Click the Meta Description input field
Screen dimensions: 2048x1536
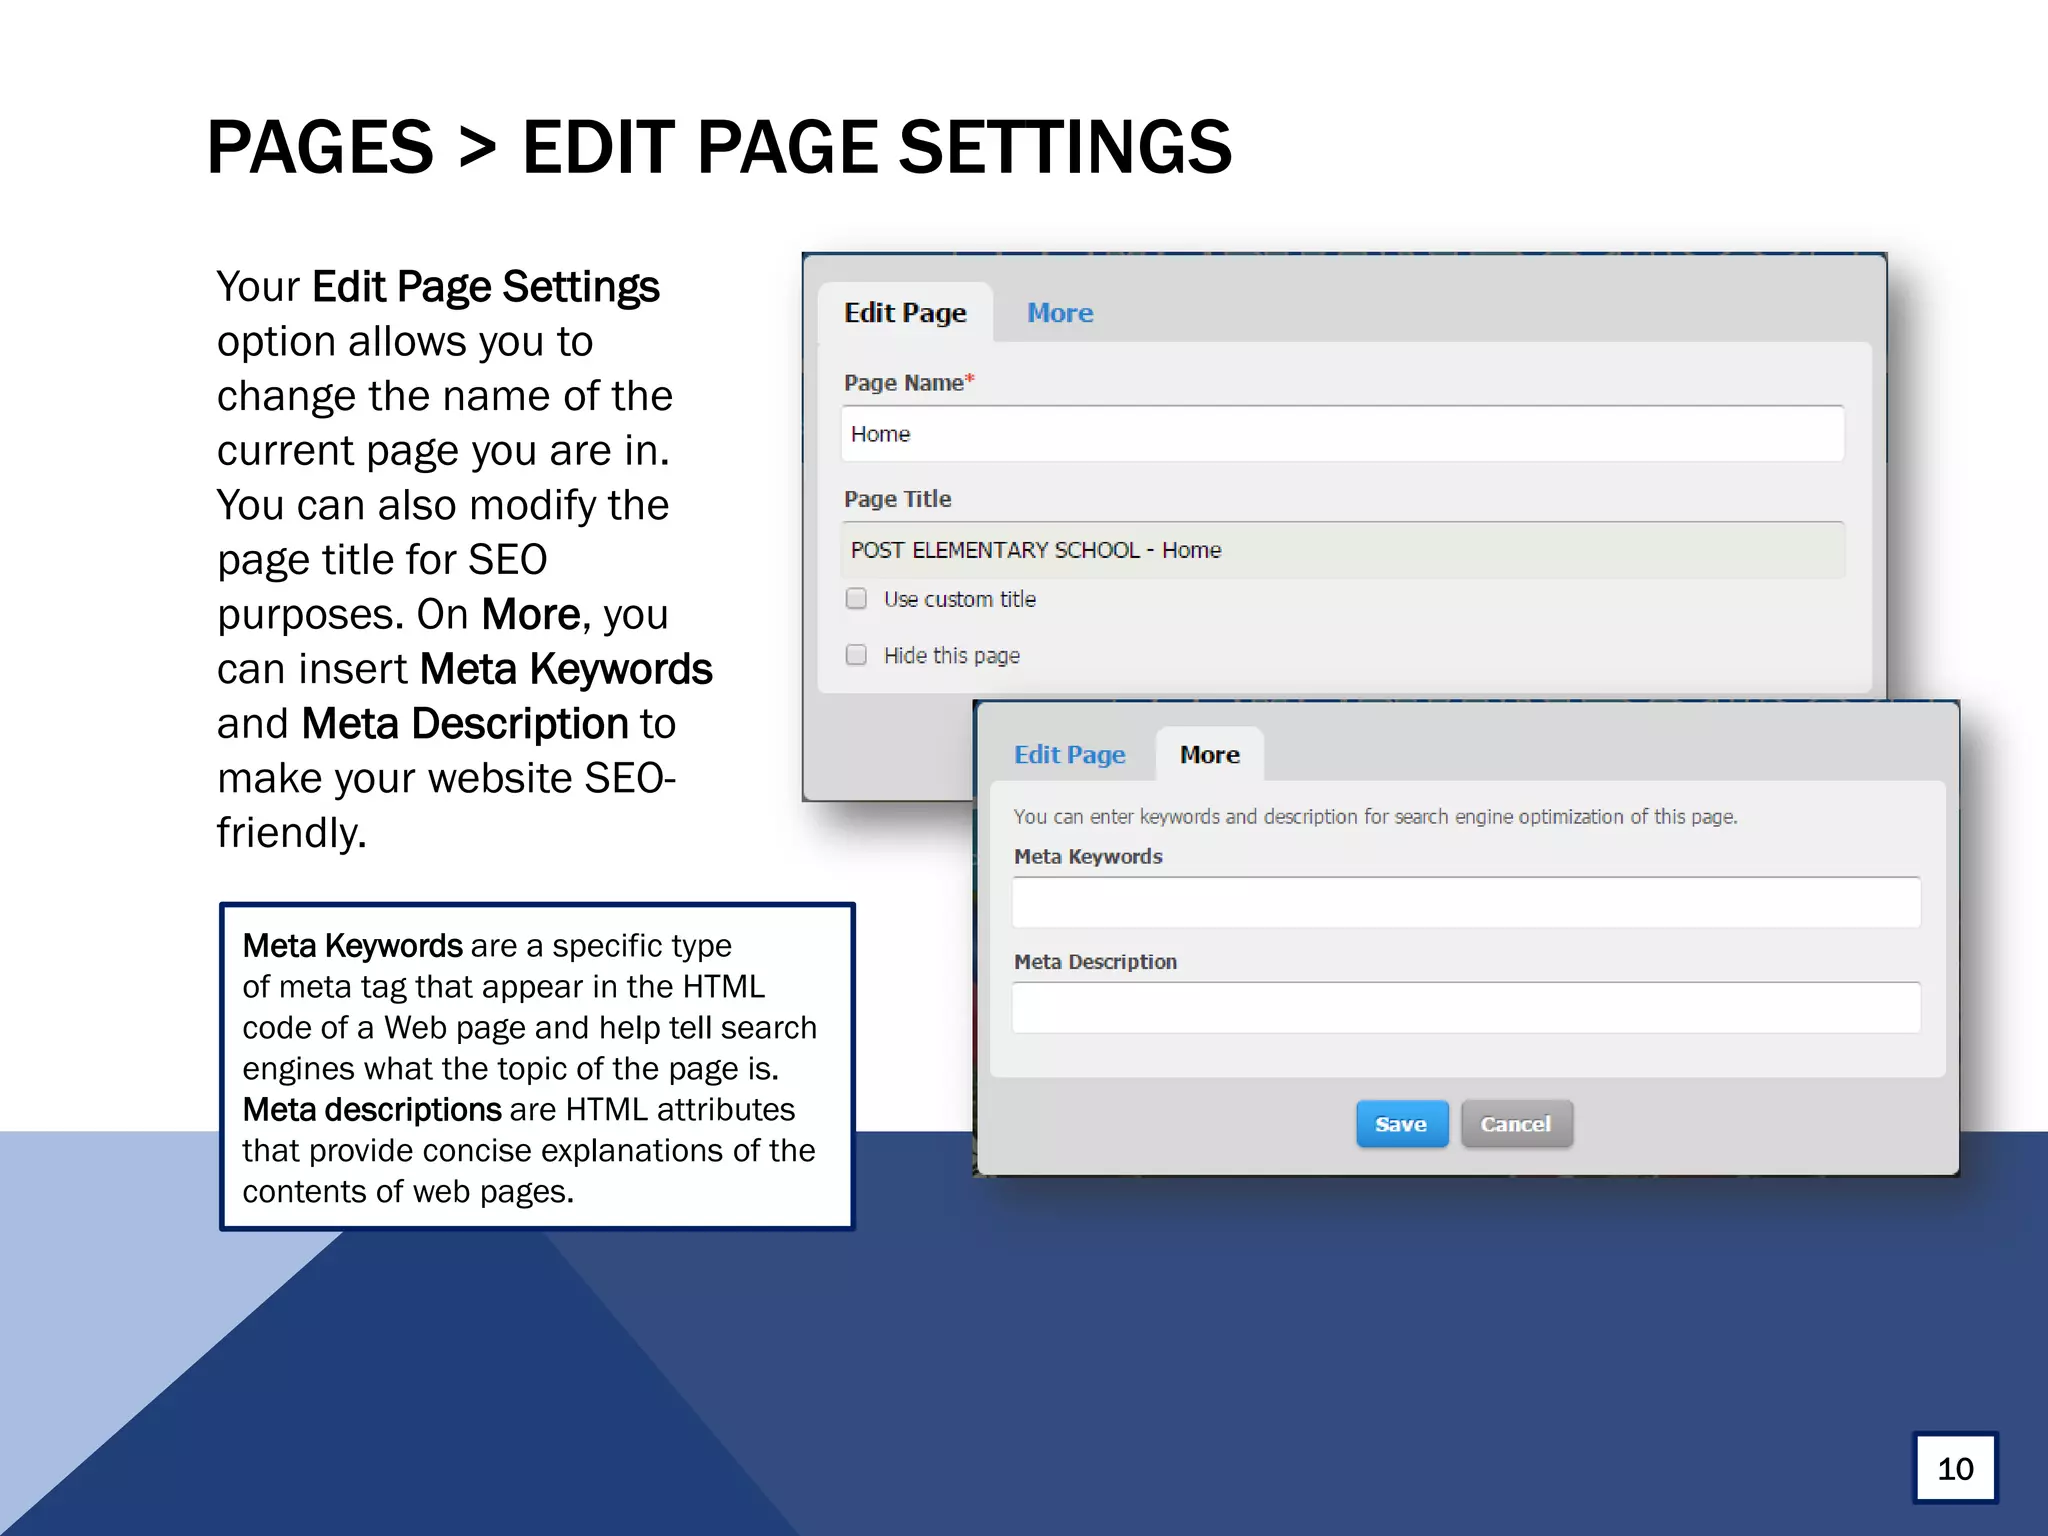tap(1466, 1008)
